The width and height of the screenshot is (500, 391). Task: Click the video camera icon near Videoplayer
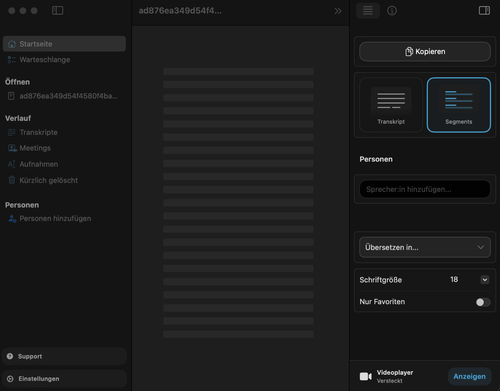(365, 376)
